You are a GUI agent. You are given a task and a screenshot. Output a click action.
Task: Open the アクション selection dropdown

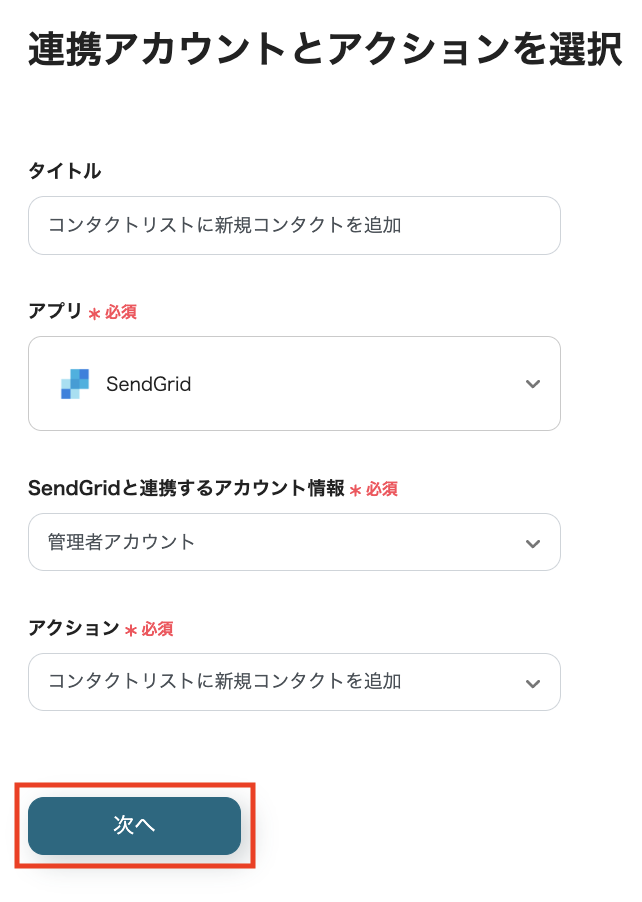pos(294,682)
